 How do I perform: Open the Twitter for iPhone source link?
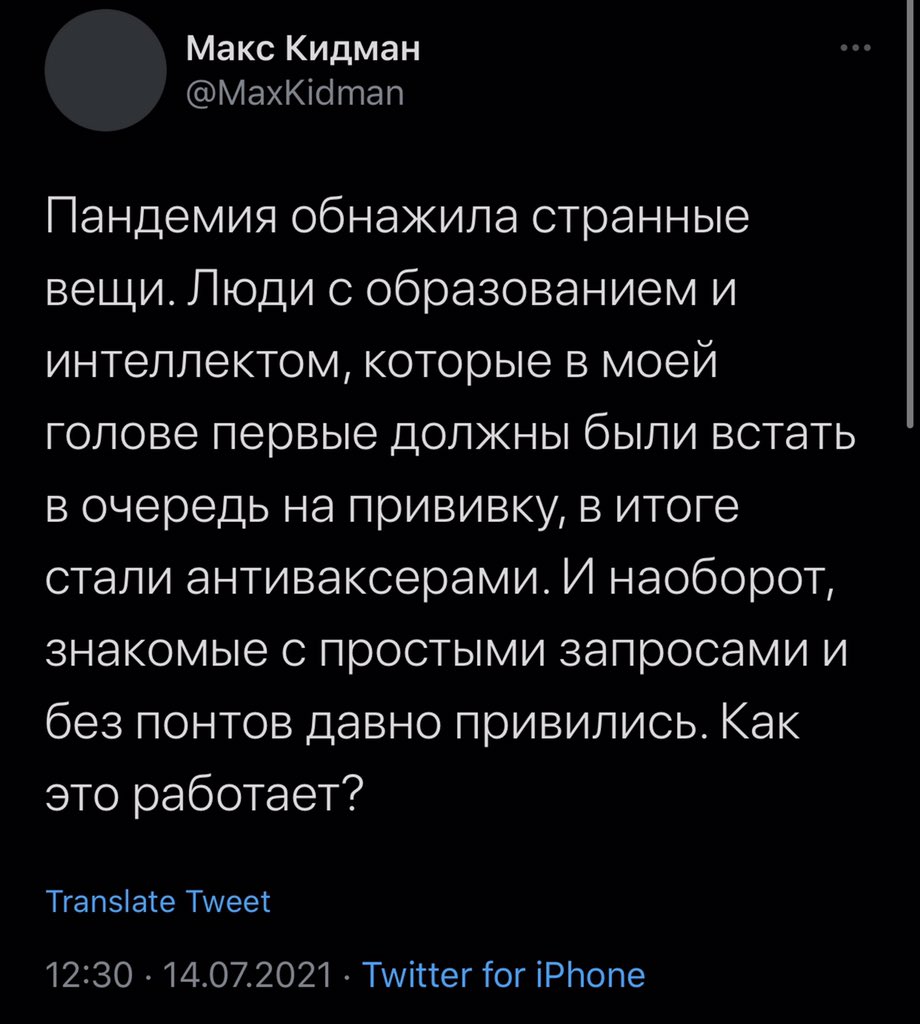(x=503, y=975)
